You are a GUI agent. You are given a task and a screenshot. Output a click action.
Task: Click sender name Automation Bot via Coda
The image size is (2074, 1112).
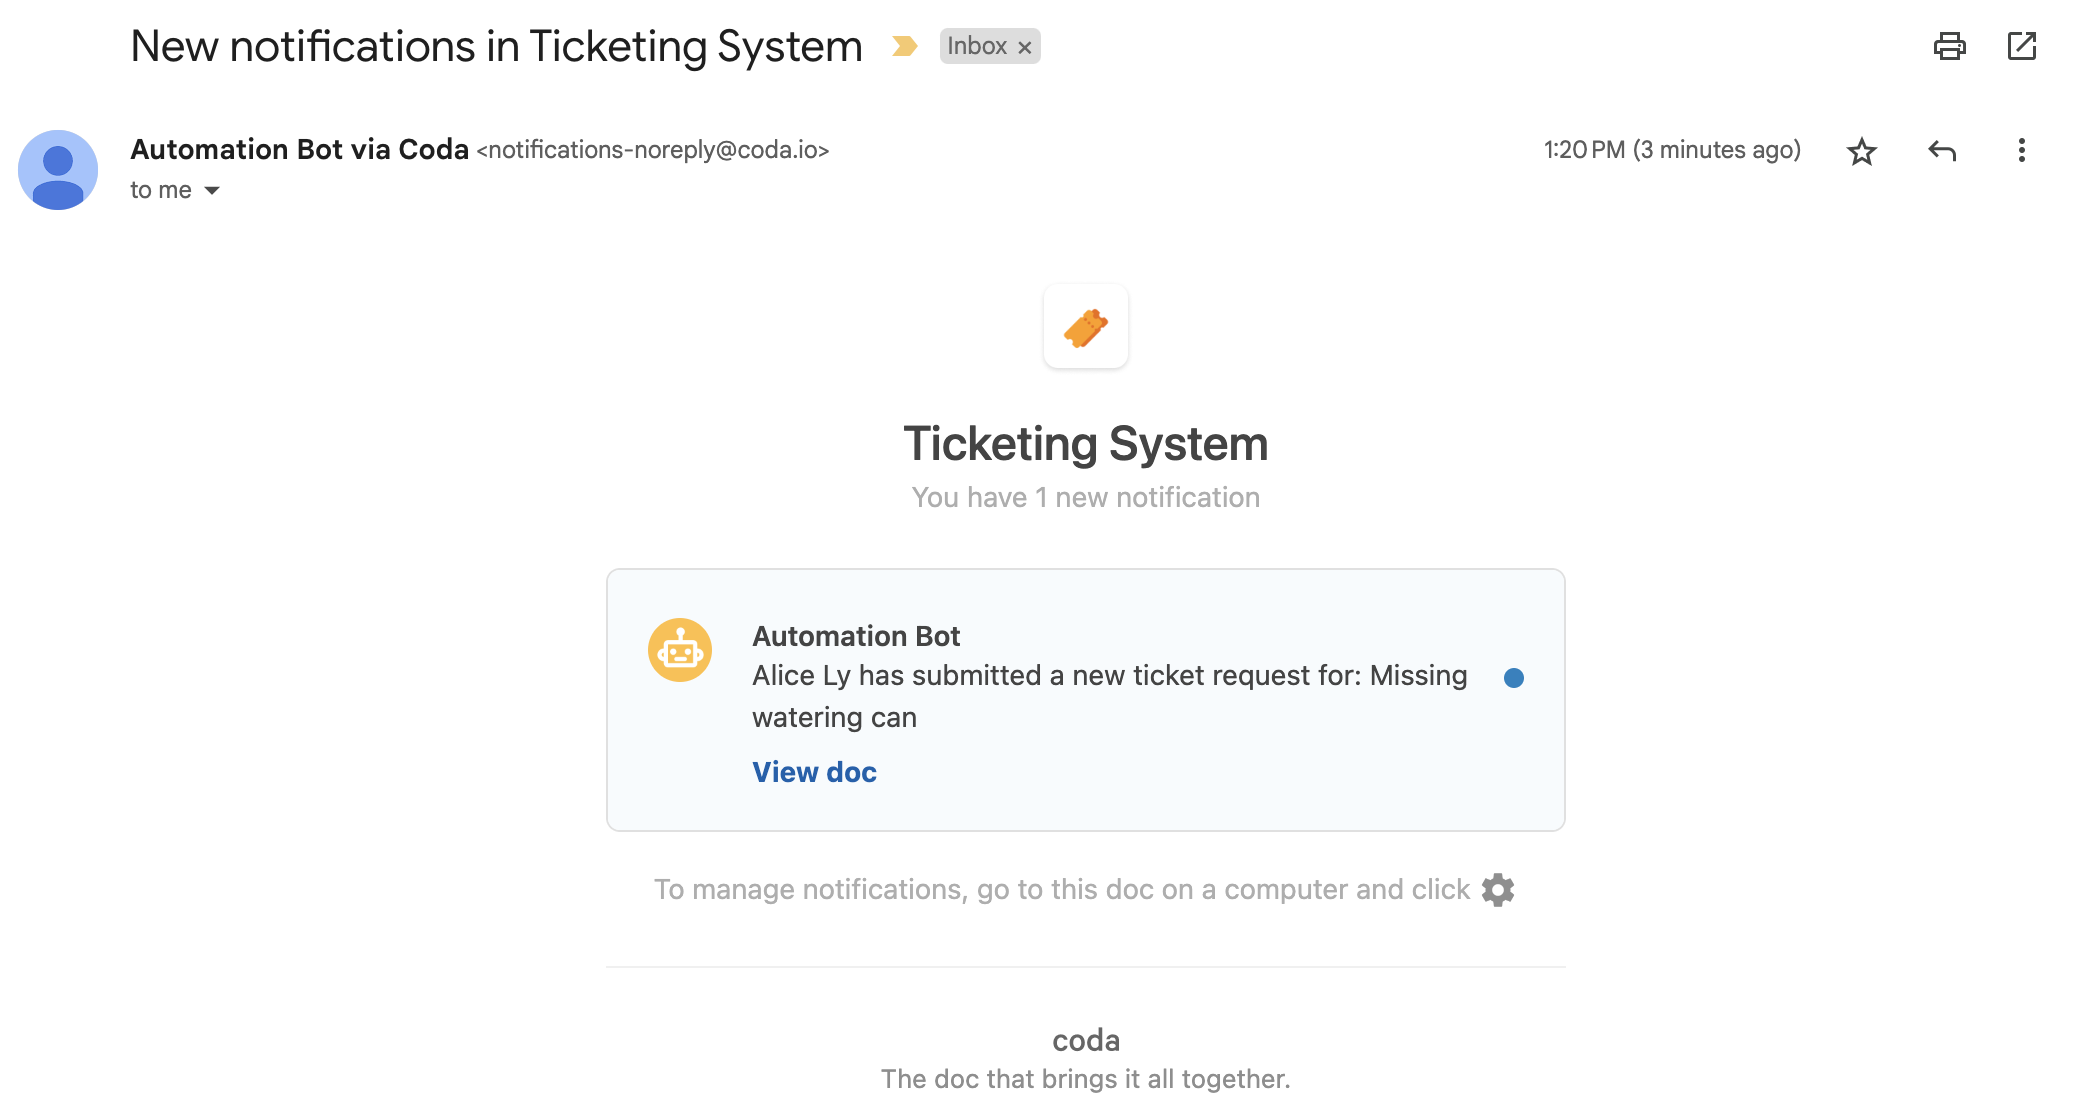tap(299, 150)
